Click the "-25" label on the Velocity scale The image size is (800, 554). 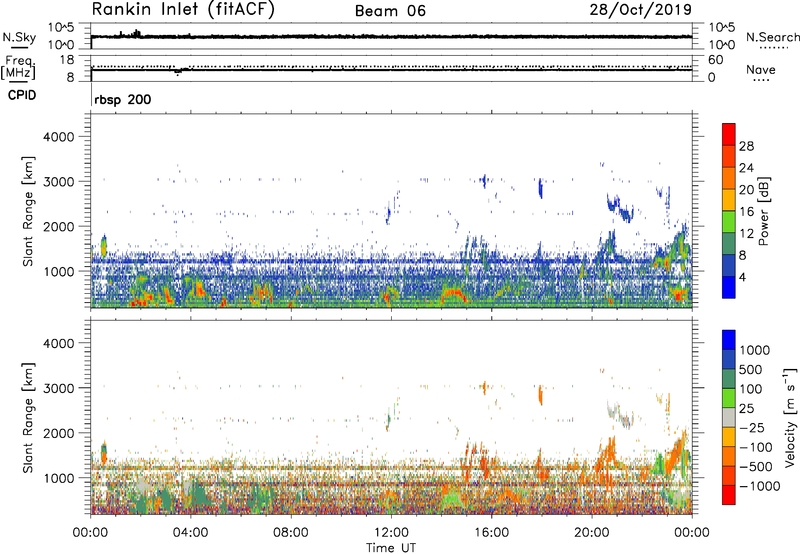click(753, 428)
